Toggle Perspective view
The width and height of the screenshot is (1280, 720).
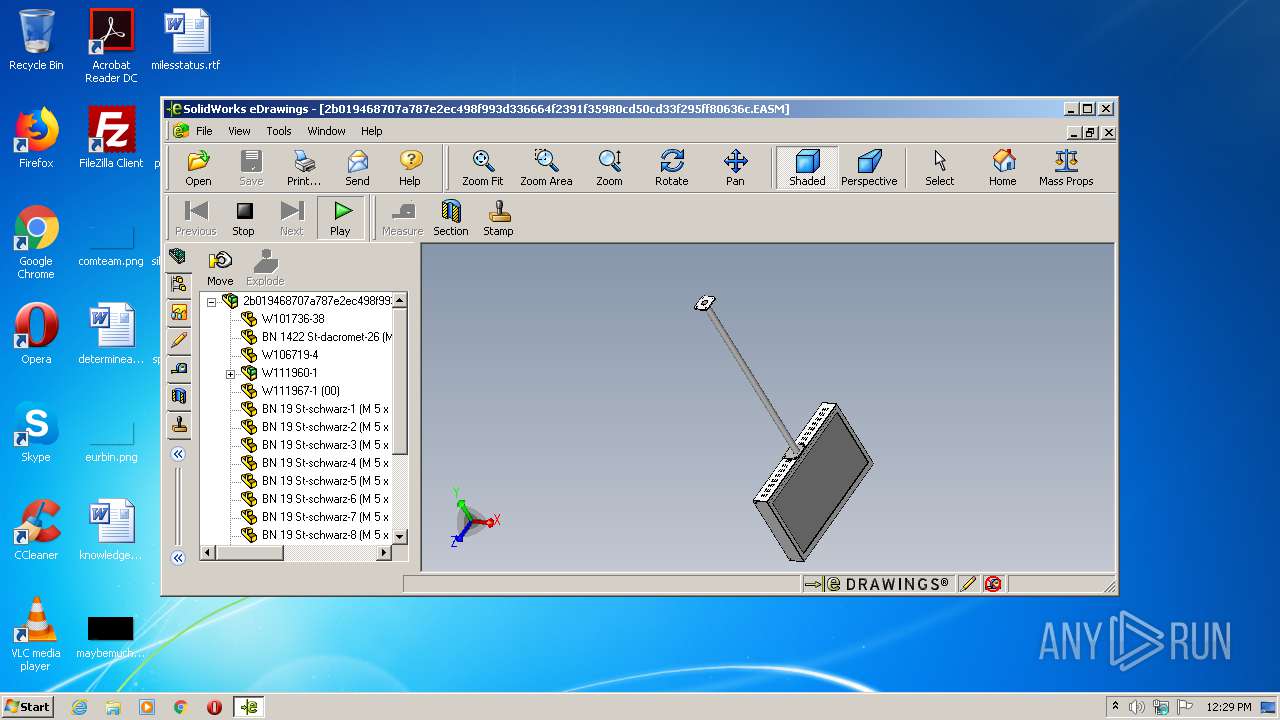coord(869,168)
